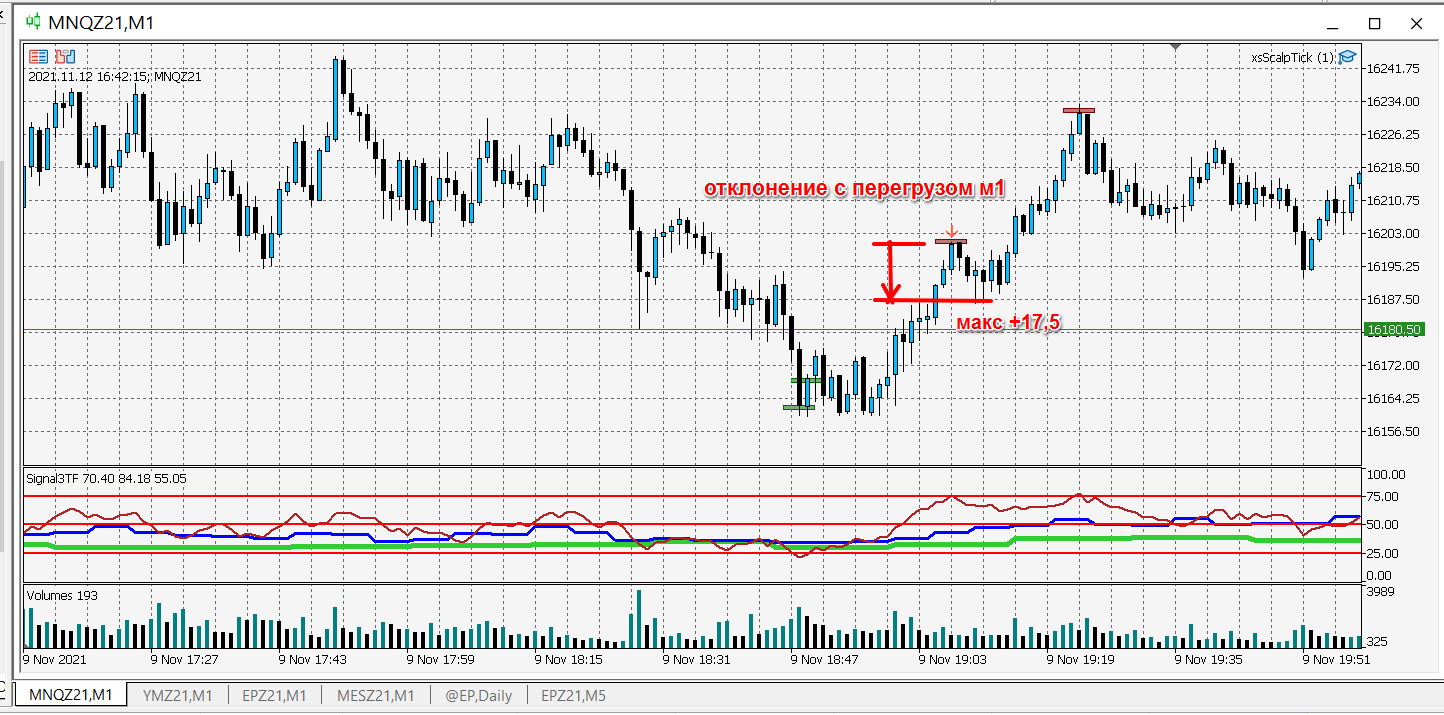Click the 16156.50 price scale value
The height and width of the screenshot is (715, 1444).
(x=1394, y=431)
